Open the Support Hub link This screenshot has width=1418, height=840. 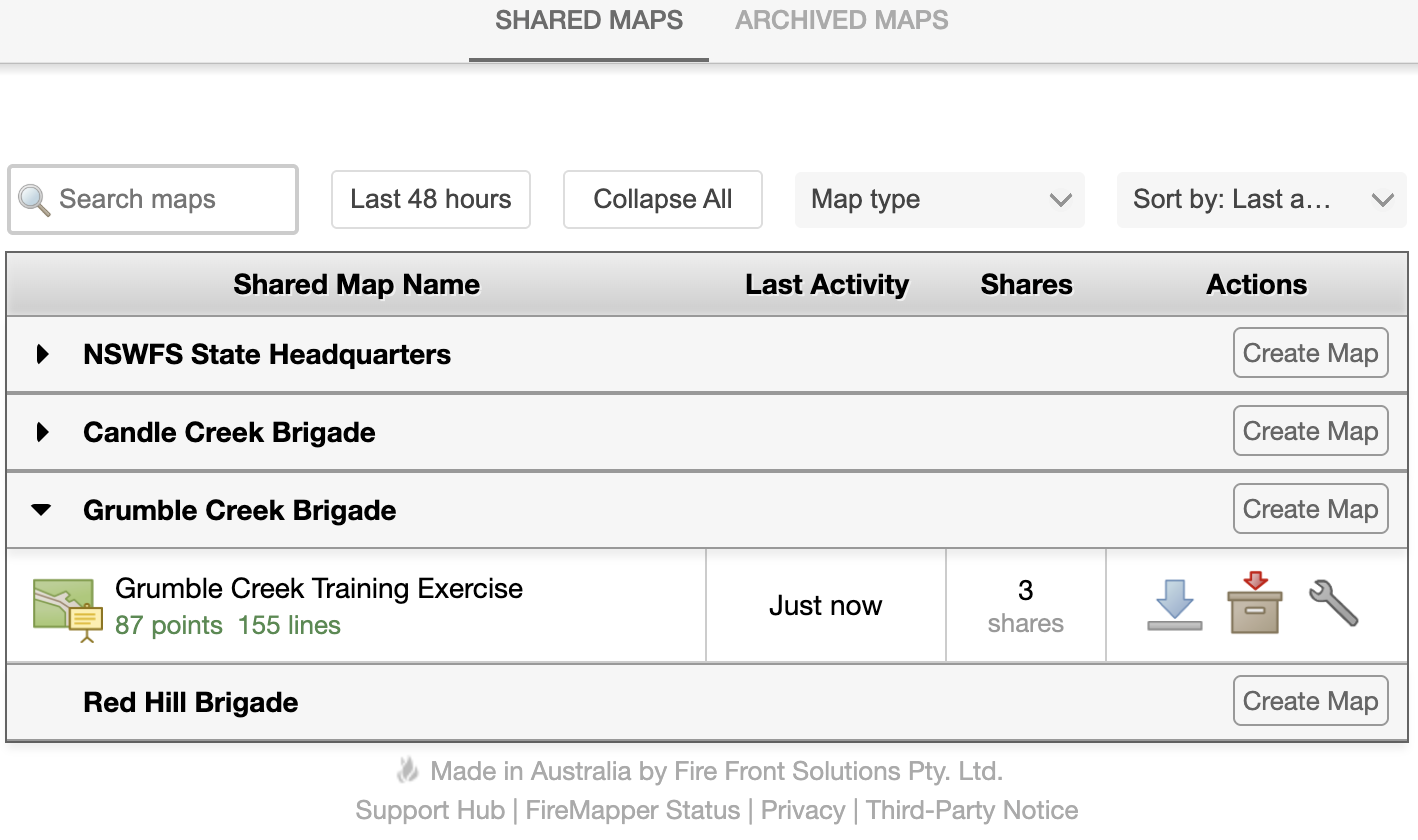tap(430, 810)
